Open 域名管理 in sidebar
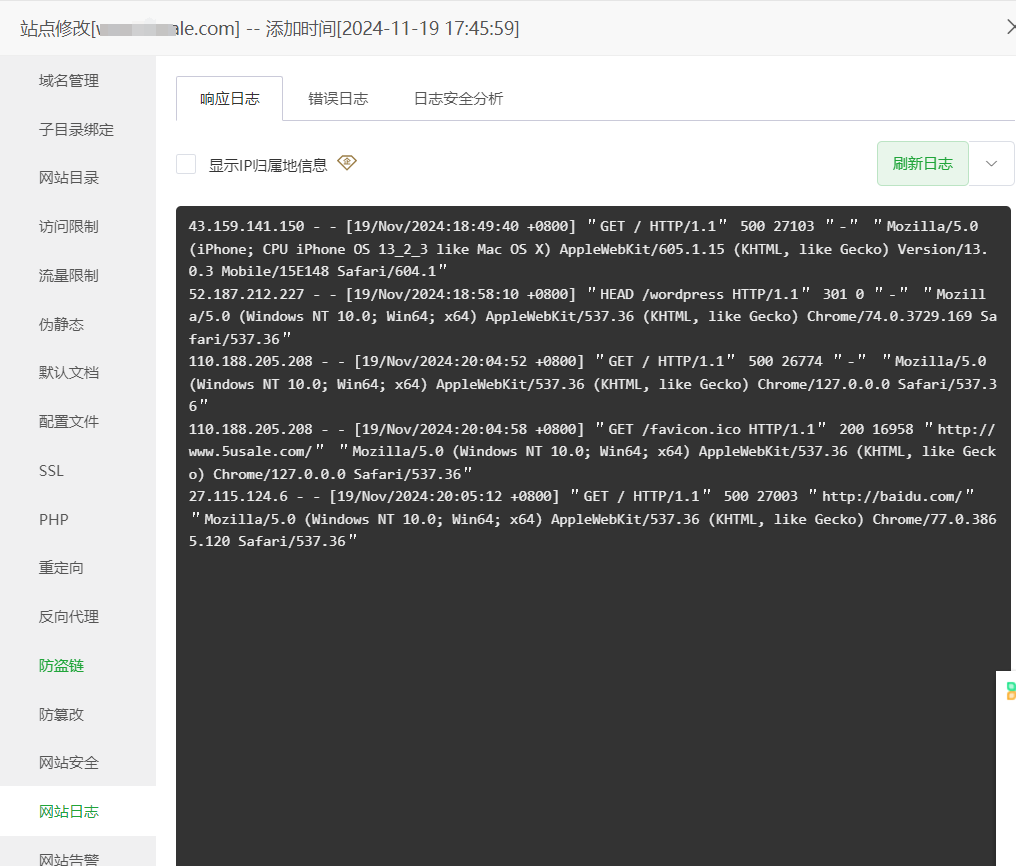Screen dimensions: 1016x866 pyautogui.click(x=69, y=81)
